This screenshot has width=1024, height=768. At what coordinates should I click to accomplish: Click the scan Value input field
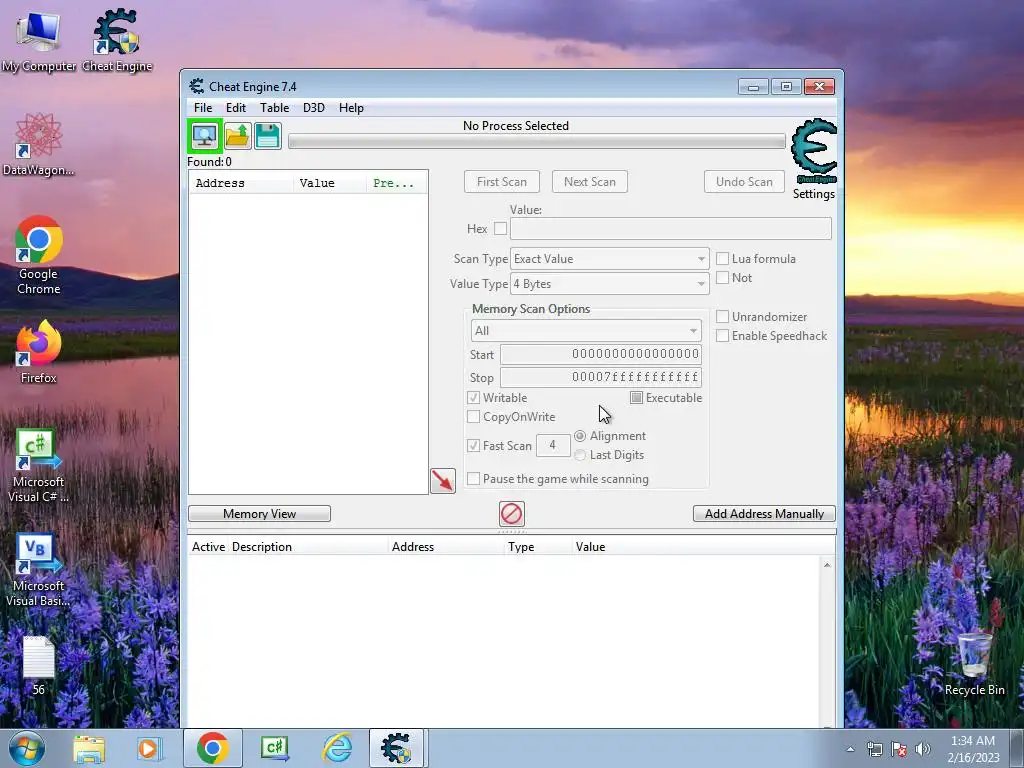(x=670, y=229)
